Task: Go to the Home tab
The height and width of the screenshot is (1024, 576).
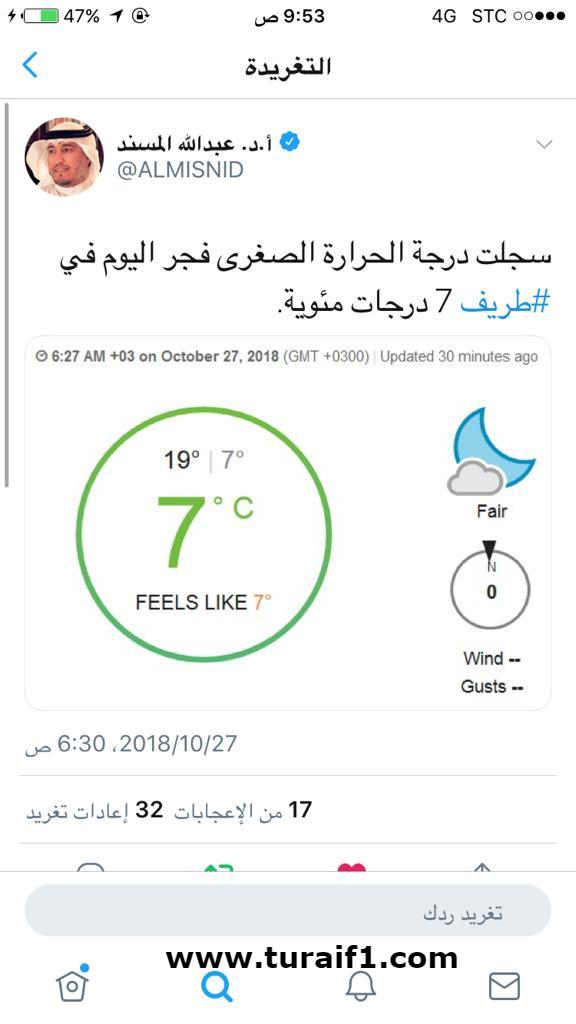Action: click(72, 984)
